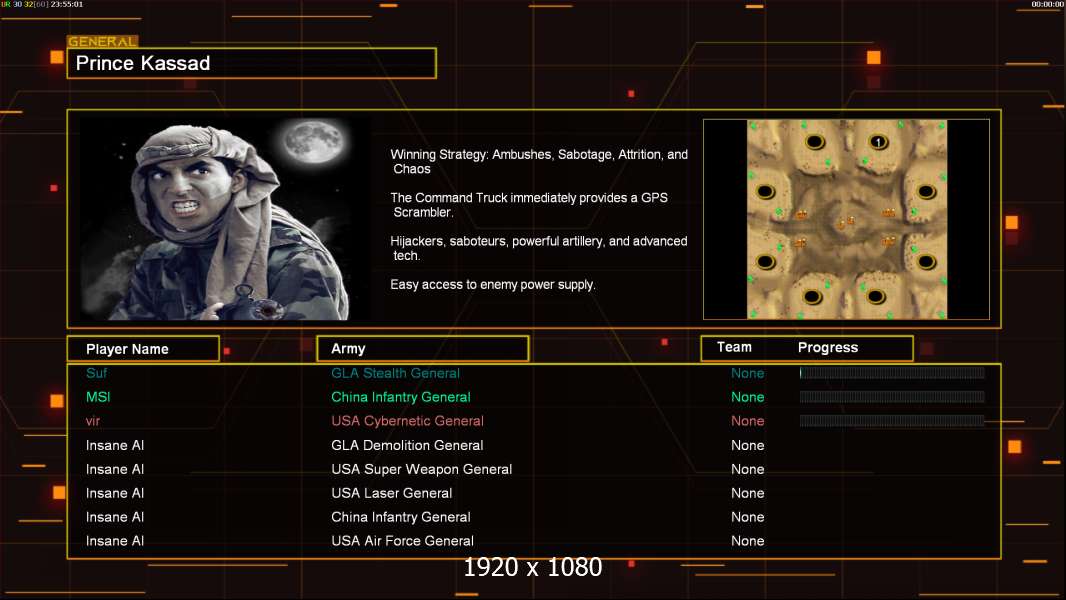
Task: Select Insane AI beside white China Infantry General
Action: 115,517
